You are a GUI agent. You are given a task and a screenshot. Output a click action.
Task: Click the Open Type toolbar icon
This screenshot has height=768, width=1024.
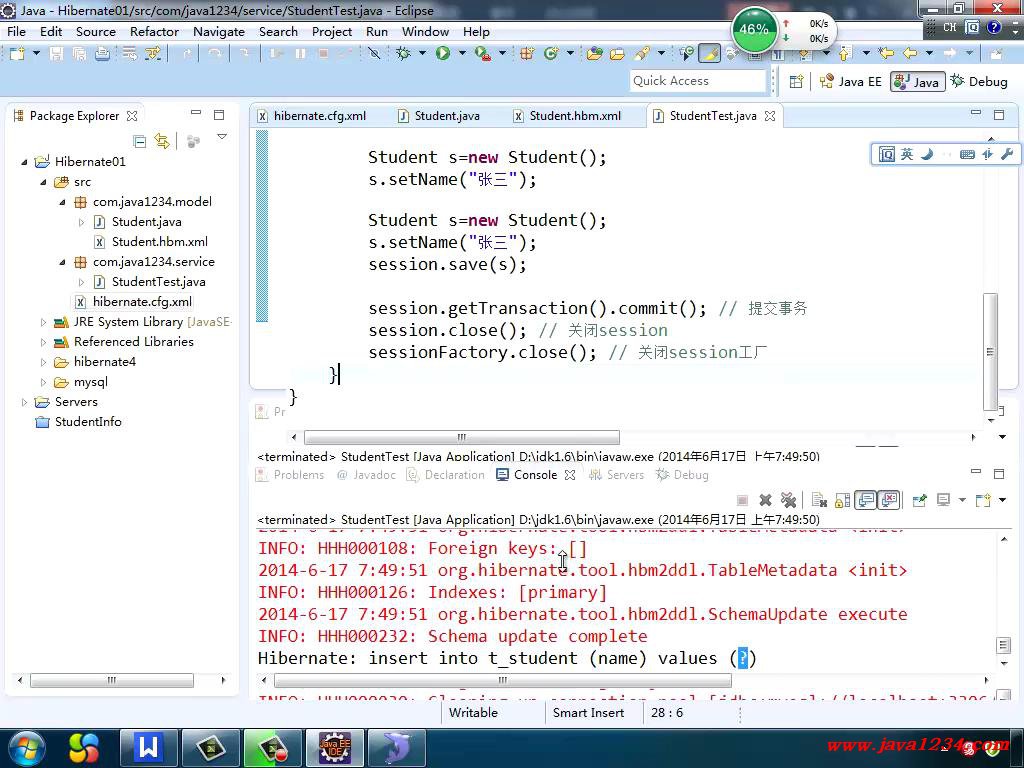pos(594,54)
